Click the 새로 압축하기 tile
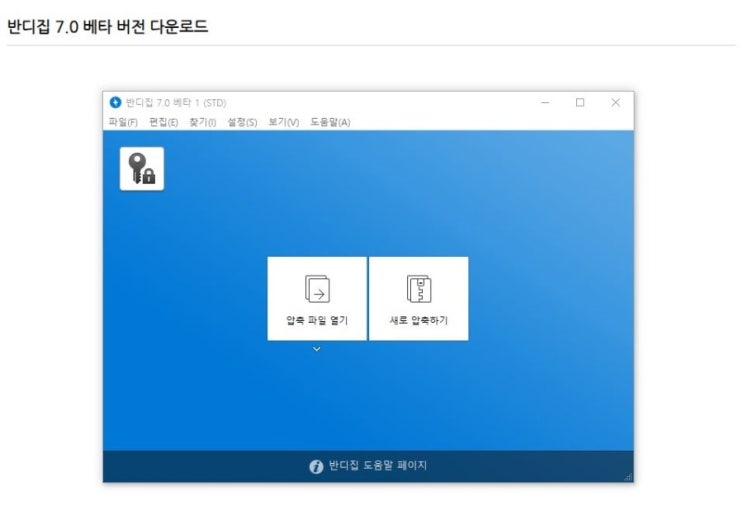The image size is (743, 515). (x=418, y=298)
